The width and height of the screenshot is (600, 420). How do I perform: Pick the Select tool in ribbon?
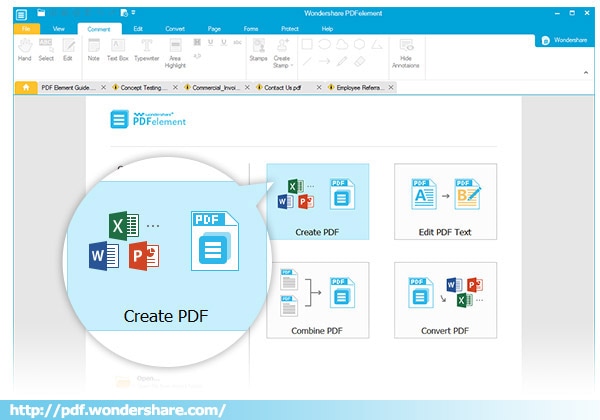[47, 50]
